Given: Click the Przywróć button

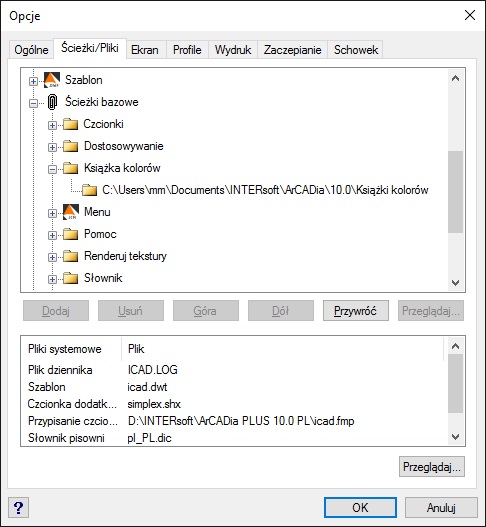Looking at the screenshot, I should pyautogui.click(x=356, y=311).
